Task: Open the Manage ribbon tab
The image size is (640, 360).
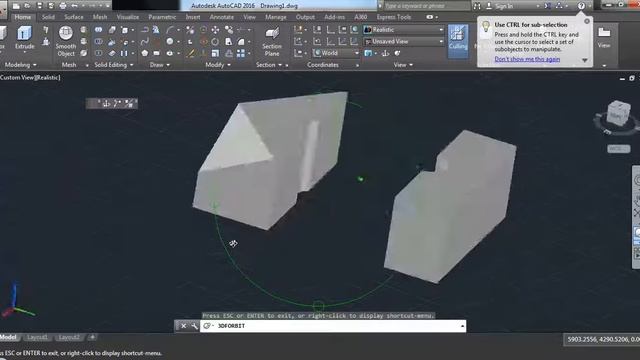Action: coord(276,17)
